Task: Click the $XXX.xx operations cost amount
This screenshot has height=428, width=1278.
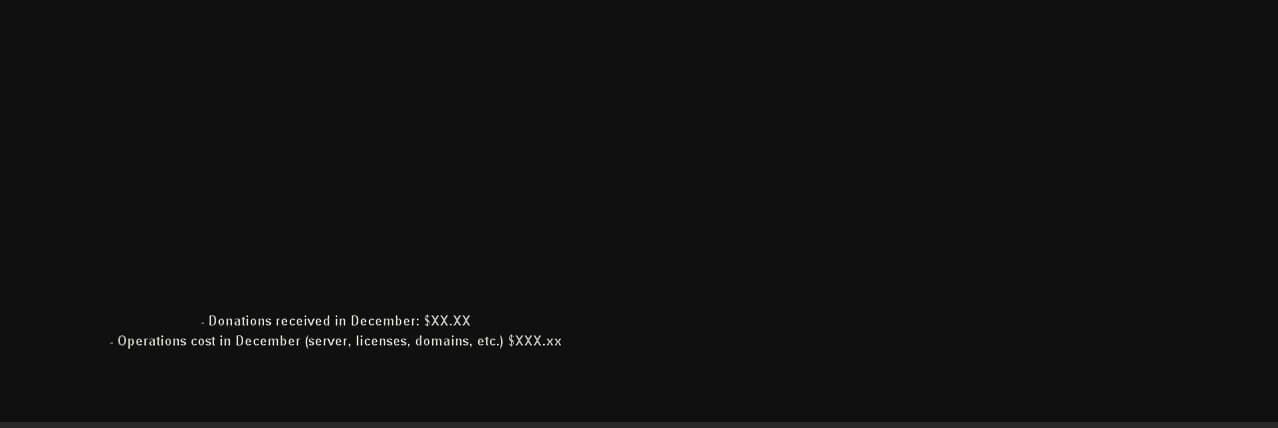Action: point(535,341)
